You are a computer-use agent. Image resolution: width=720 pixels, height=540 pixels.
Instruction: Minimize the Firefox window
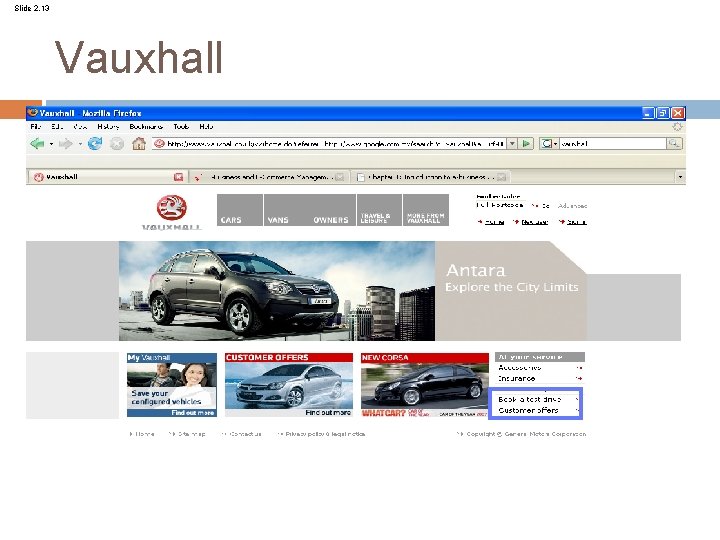(648, 113)
